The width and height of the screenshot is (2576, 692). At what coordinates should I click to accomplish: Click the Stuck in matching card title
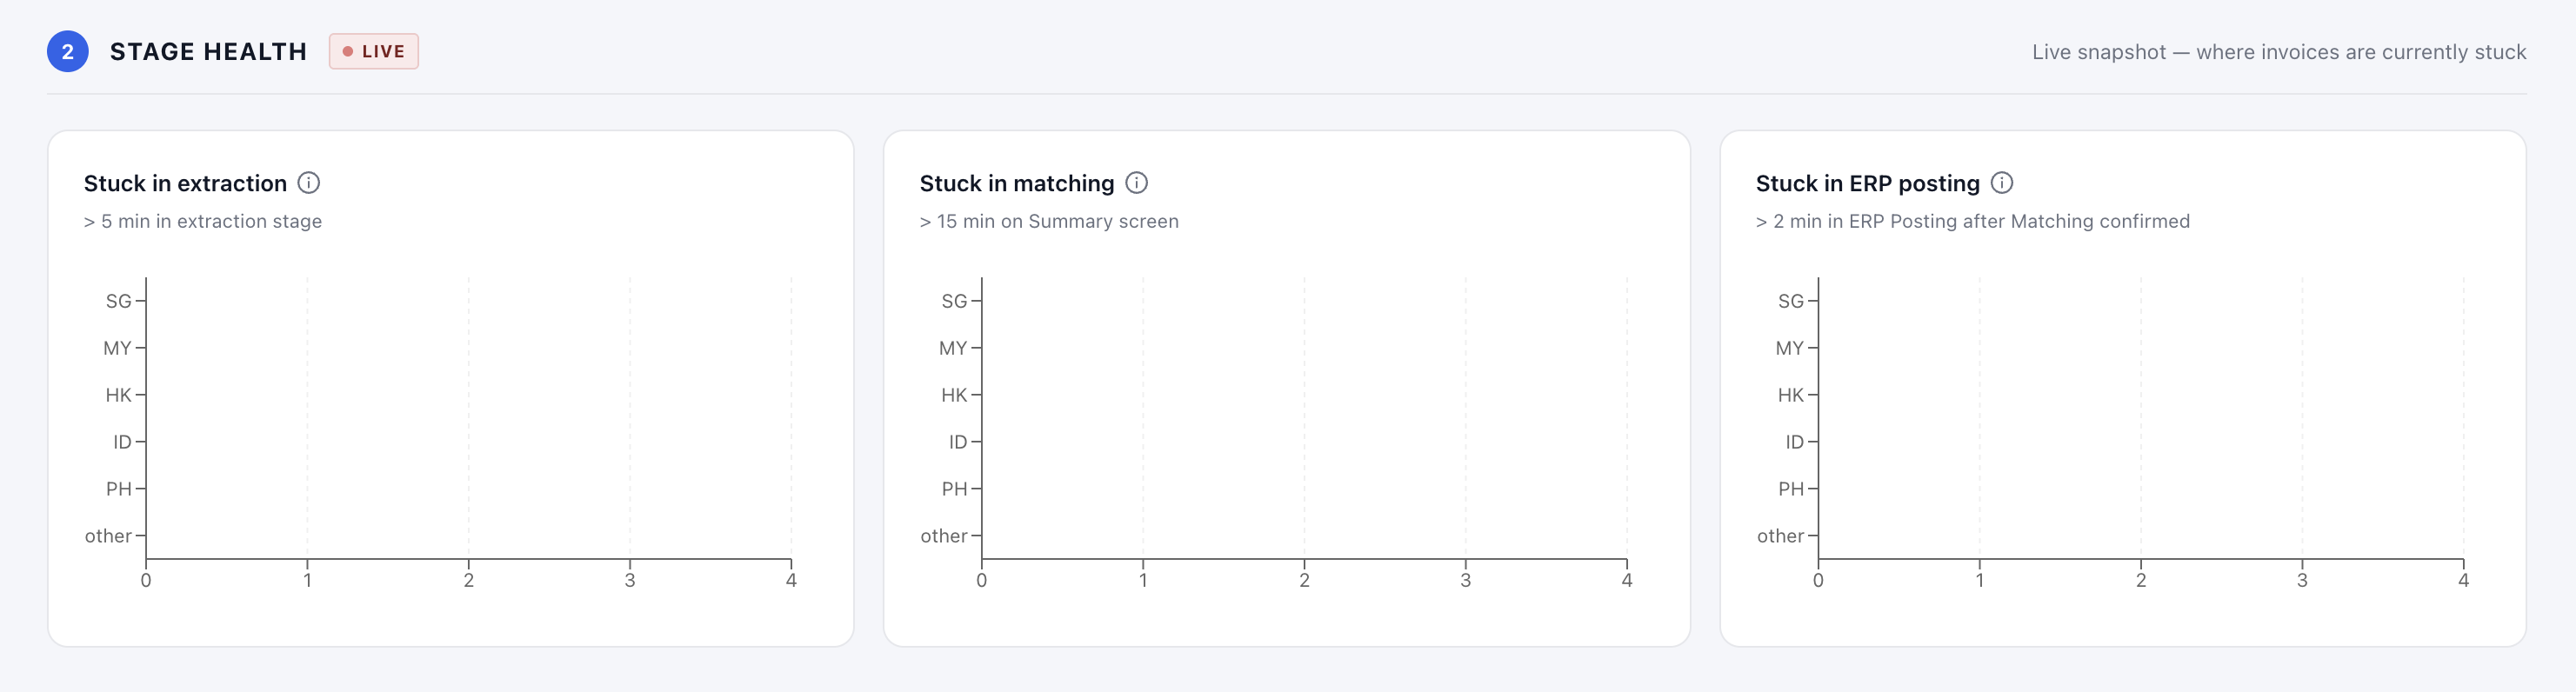[x=1016, y=184]
